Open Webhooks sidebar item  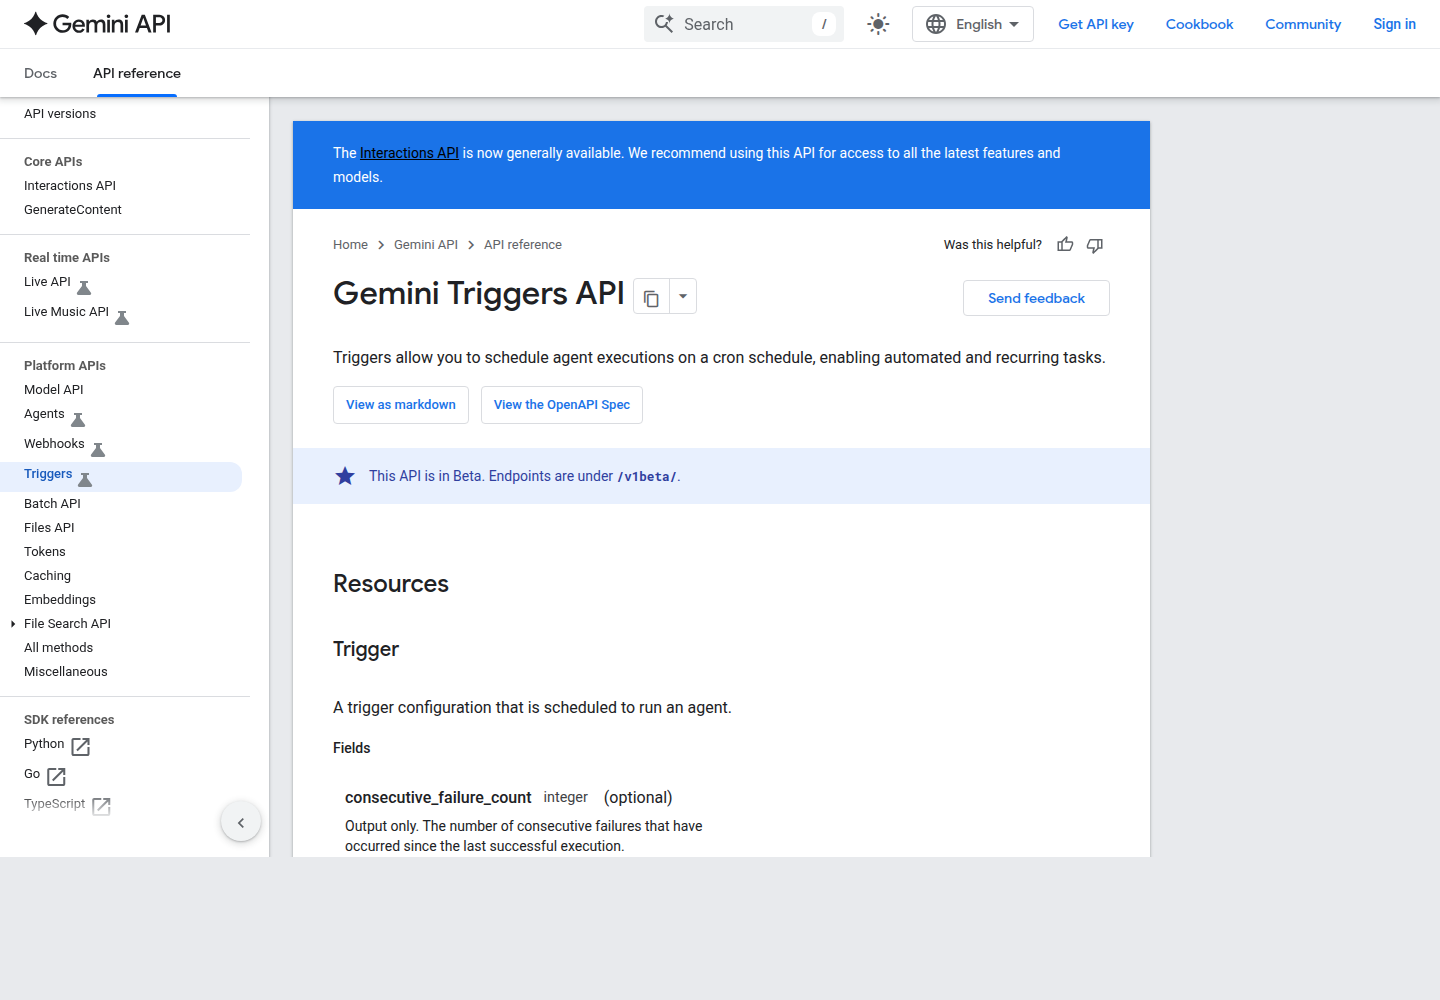tap(54, 444)
